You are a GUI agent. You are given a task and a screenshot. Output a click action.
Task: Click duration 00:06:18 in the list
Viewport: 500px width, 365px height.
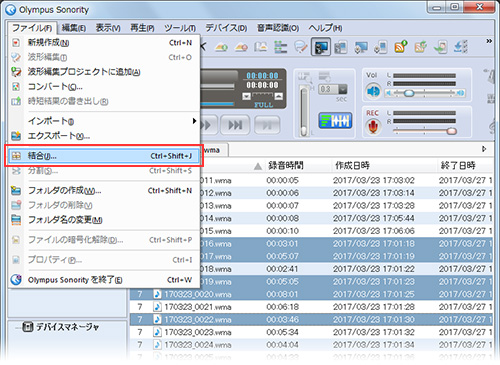coord(283,307)
